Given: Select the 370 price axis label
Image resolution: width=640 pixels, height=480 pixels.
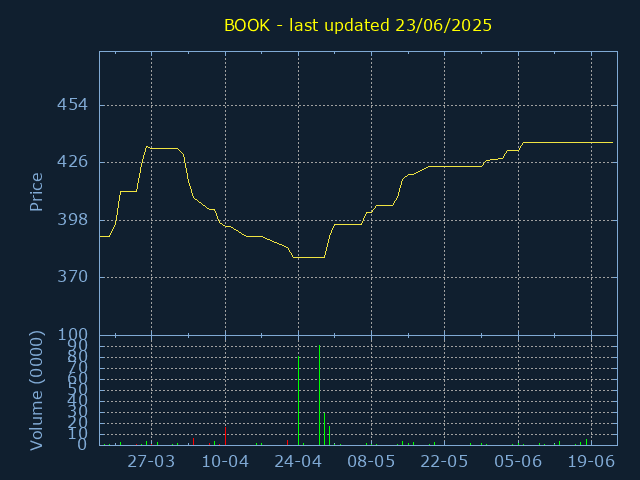Looking at the screenshot, I should 72,277.
